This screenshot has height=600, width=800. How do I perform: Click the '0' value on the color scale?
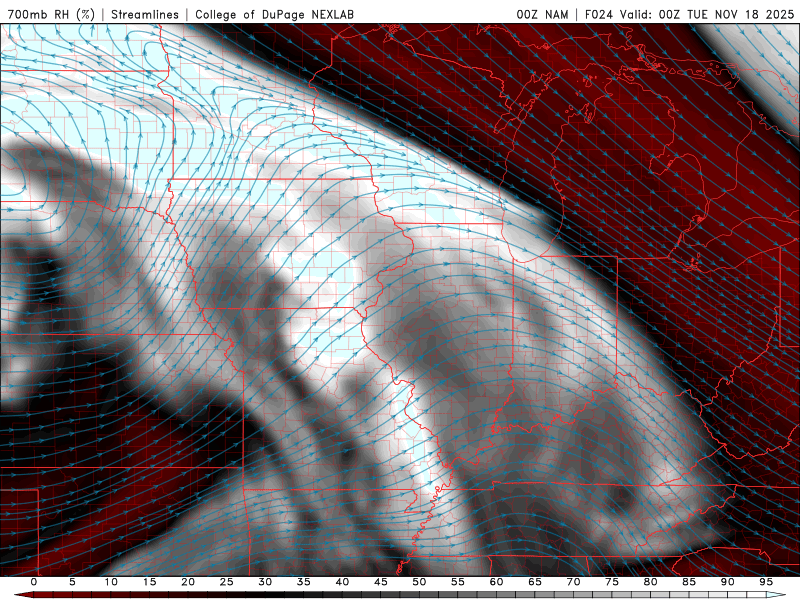click(34, 582)
